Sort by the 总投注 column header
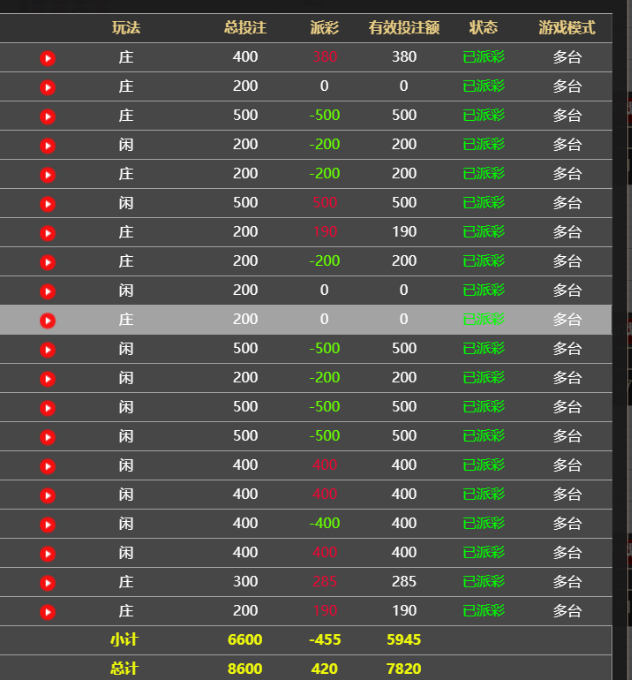This screenshot has width=632, height=680. (x=245, y=28)
